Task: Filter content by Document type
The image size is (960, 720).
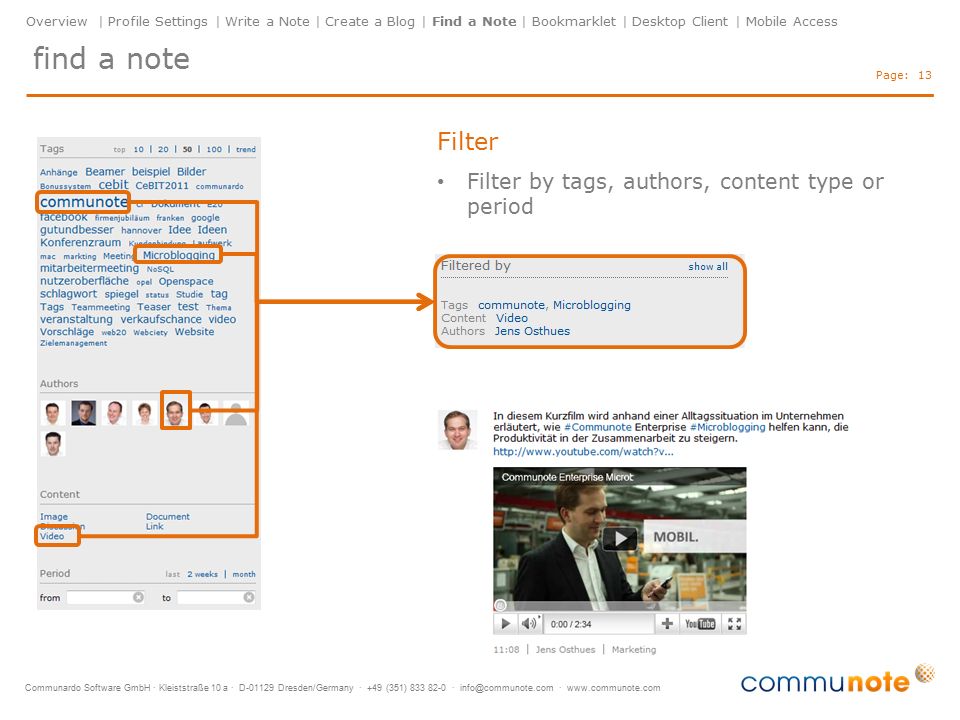Action: click(x=168, y=517)
